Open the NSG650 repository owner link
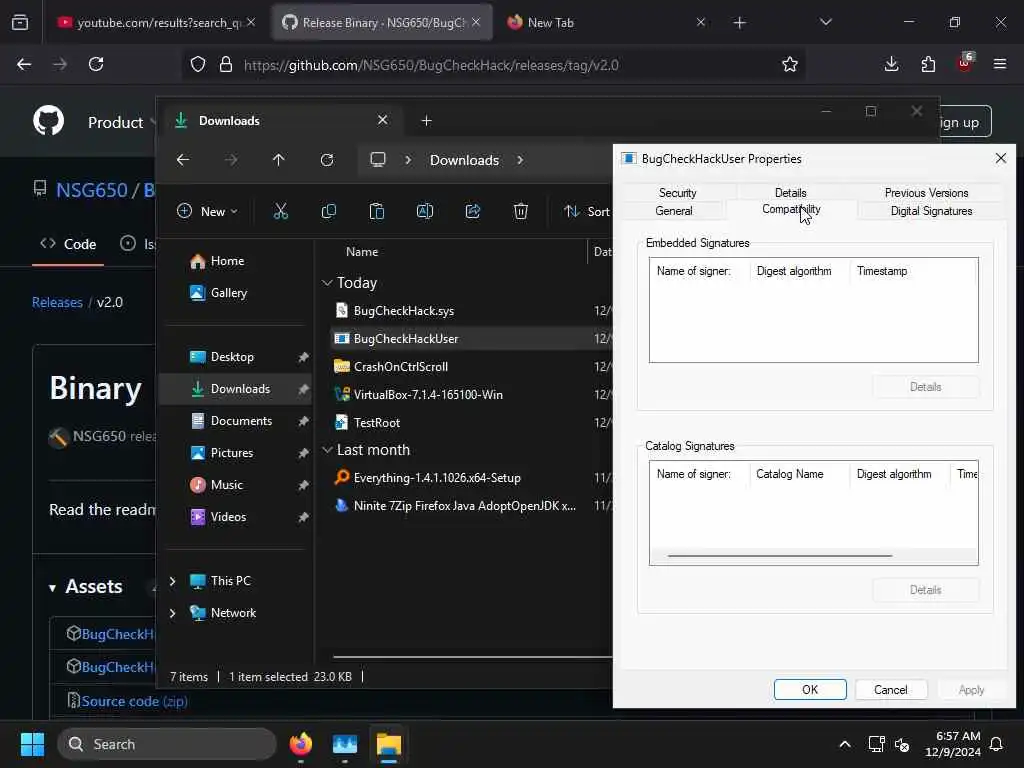Screen dimensions: 1024x768 point(91,190)
